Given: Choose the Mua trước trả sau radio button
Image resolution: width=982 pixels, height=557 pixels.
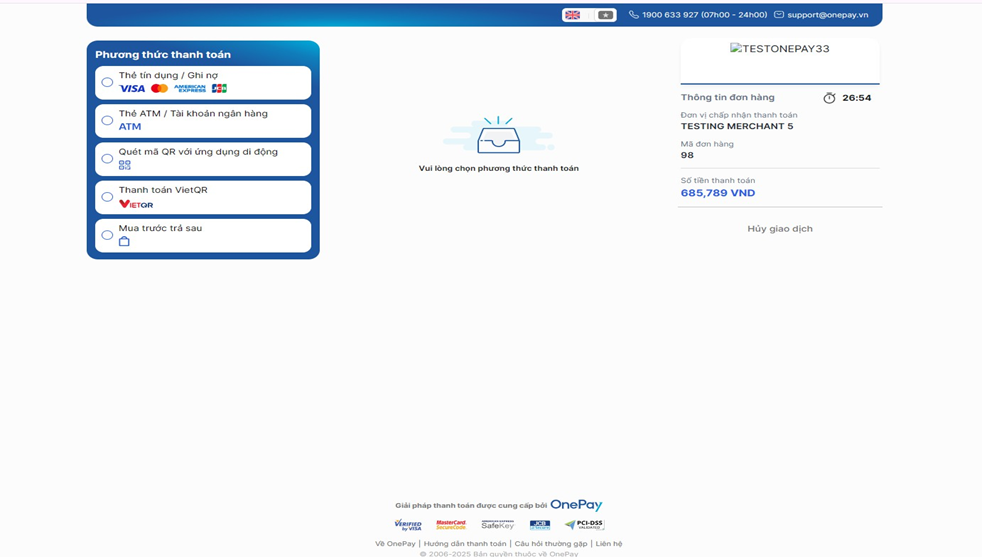Looking at the screenshot, I should pyautogui.click(x=107, y=235).
